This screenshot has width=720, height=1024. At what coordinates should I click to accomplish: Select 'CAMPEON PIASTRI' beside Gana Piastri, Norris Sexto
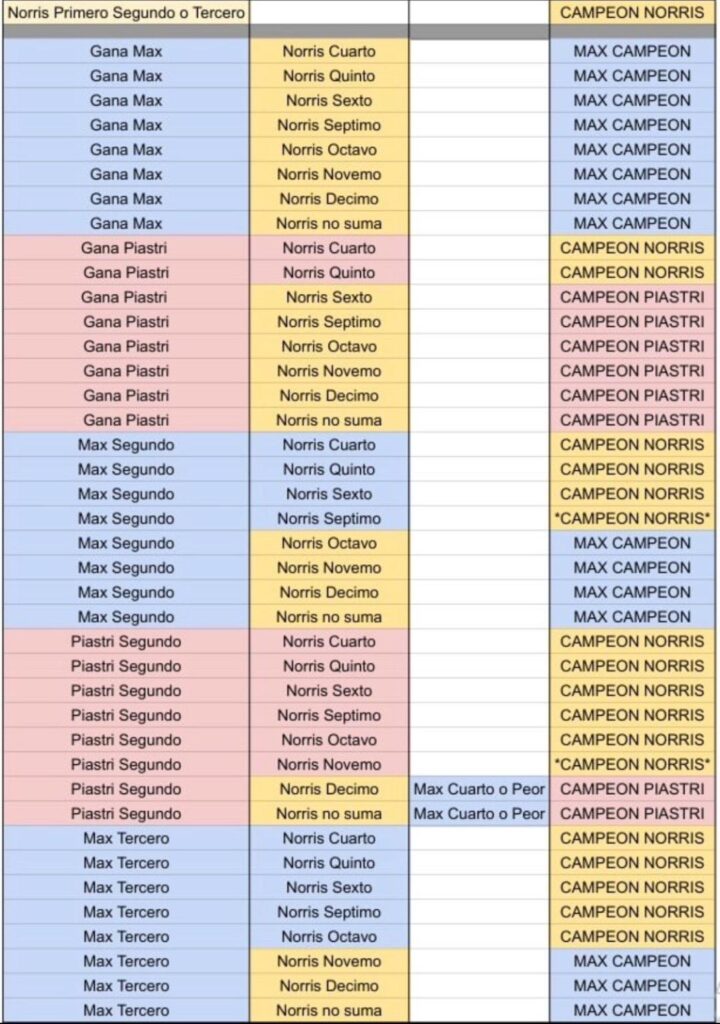tap(632, 297)
